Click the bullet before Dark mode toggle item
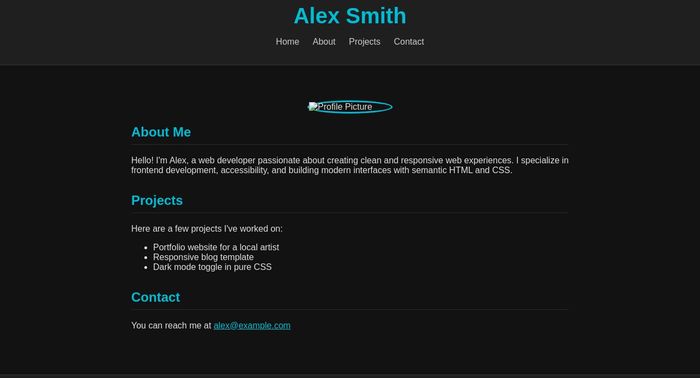Viewport: 700px width, 378px height. click(x=146, y=268)
